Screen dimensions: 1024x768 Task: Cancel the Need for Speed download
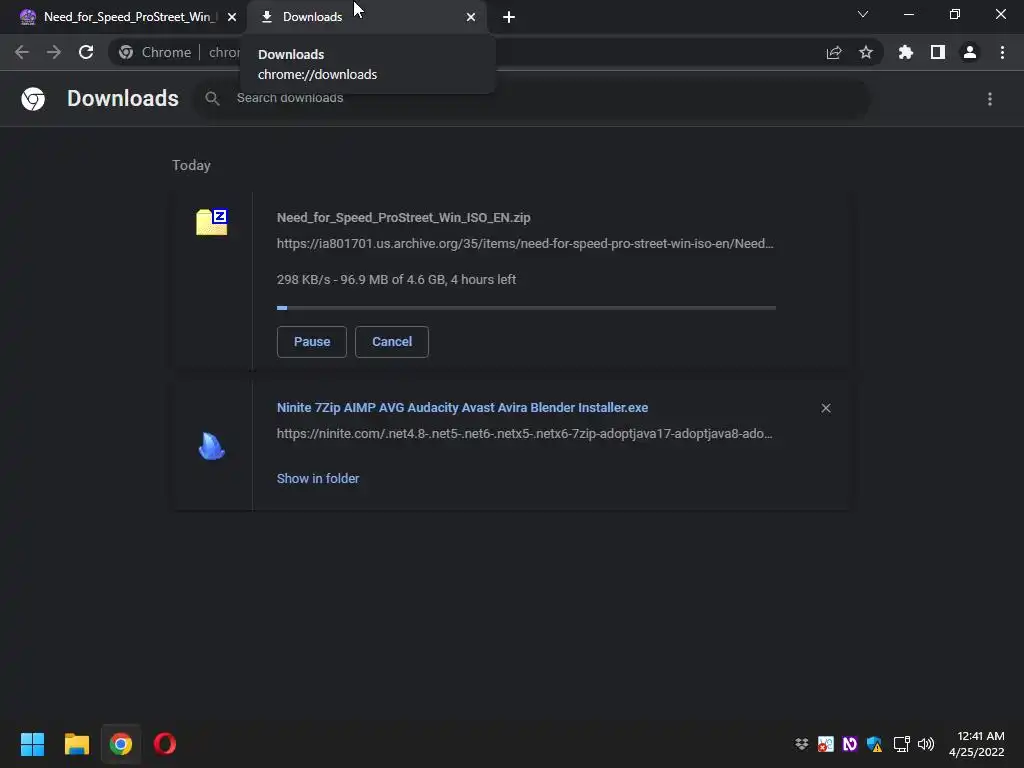pos(392,342)
